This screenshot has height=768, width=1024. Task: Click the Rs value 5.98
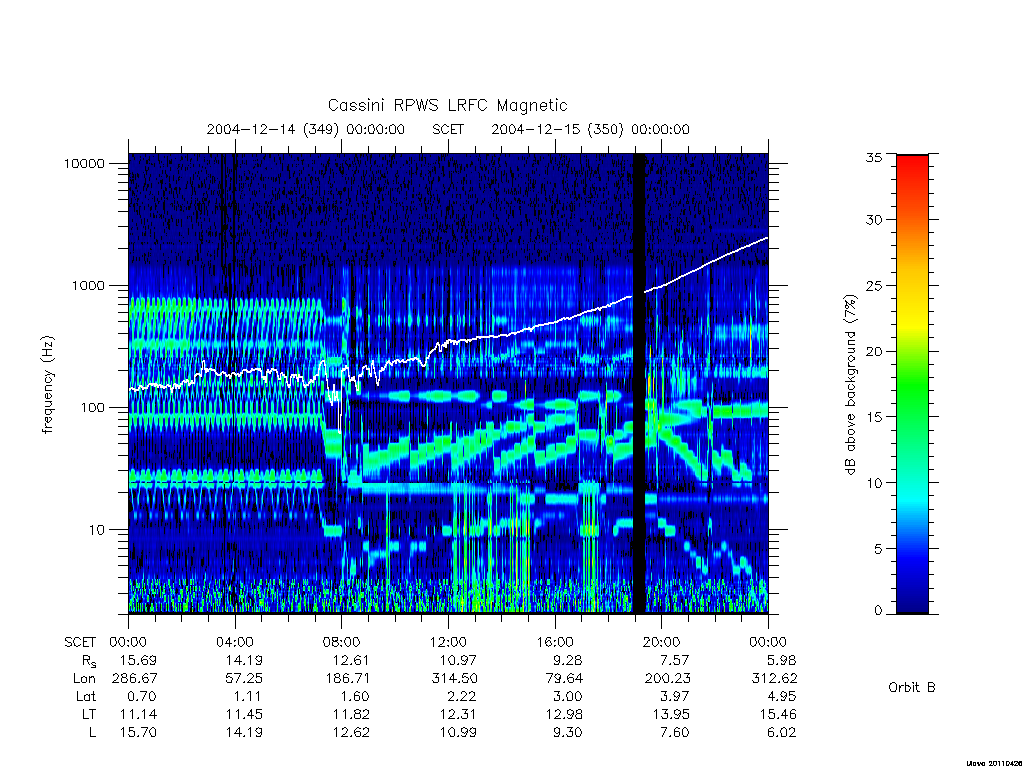pos(781,660)
